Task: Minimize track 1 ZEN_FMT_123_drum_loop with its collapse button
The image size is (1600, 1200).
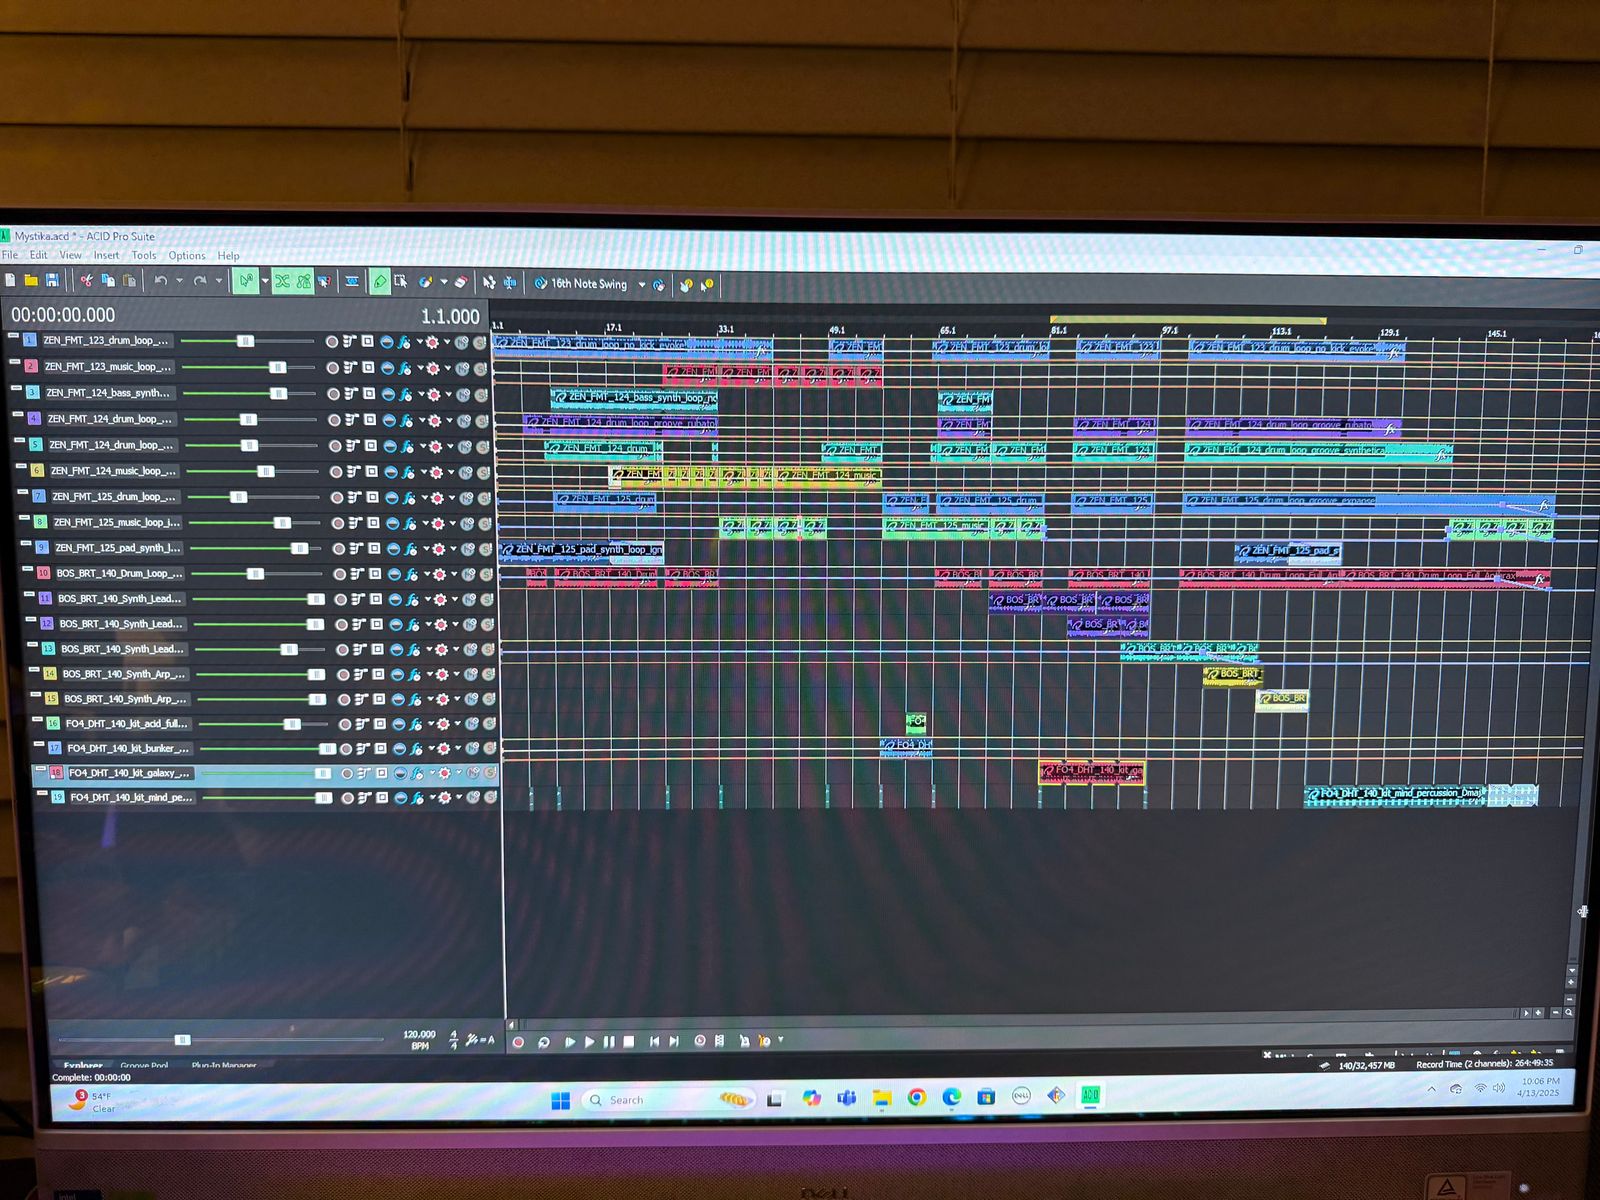Action: [13, 337]
